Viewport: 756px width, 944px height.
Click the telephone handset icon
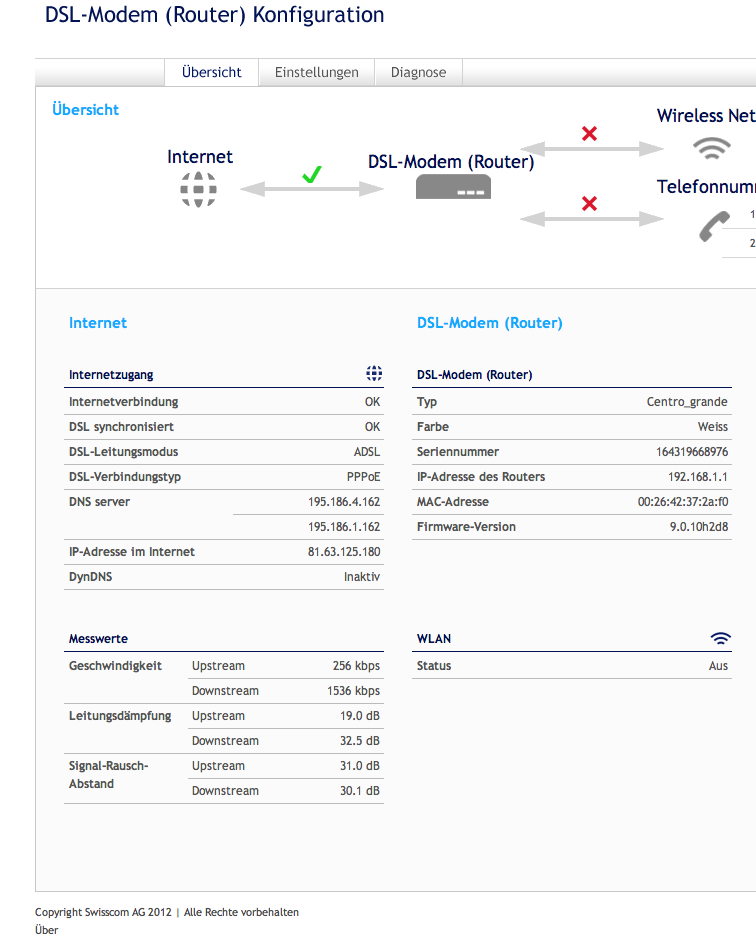(713, 227)
